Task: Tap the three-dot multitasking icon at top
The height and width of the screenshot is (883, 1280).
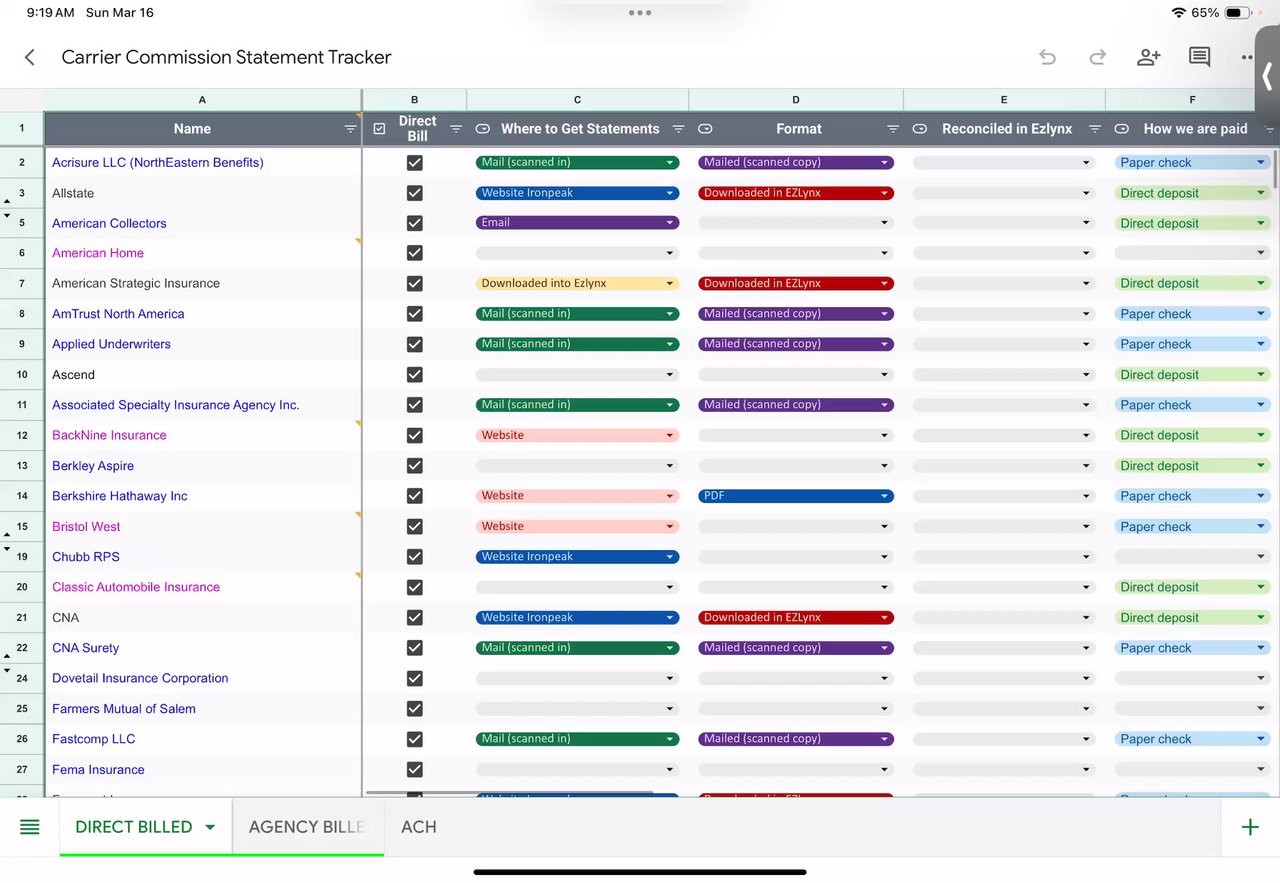Action: [640, 13]
